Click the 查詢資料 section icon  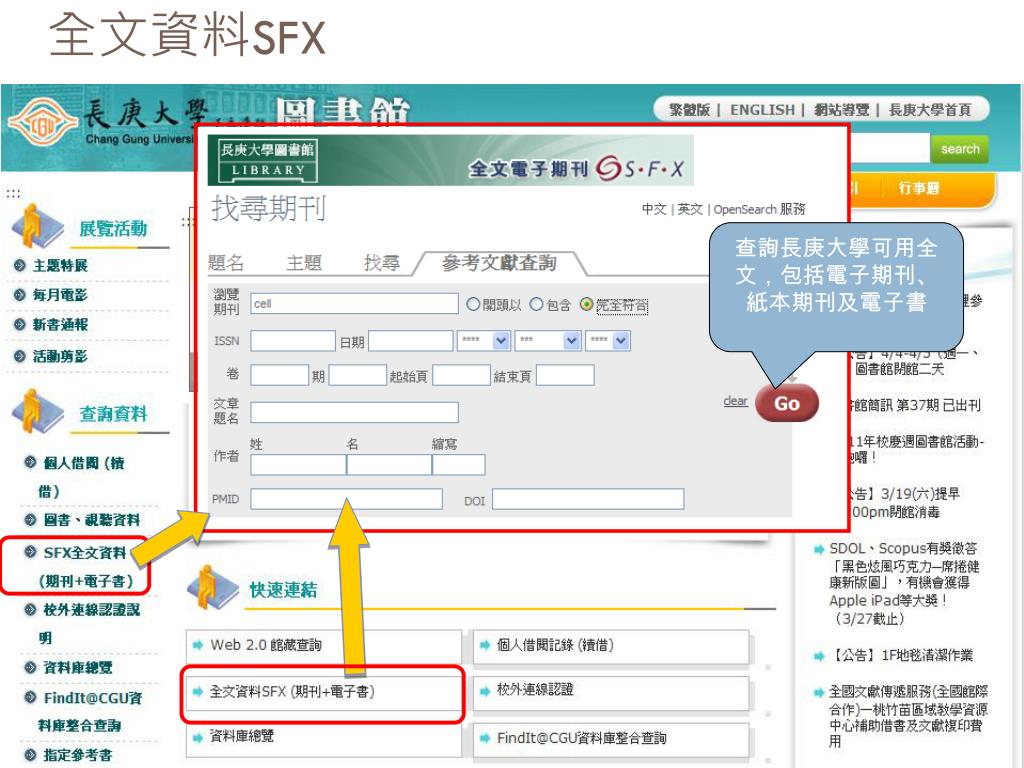point(38,411)
